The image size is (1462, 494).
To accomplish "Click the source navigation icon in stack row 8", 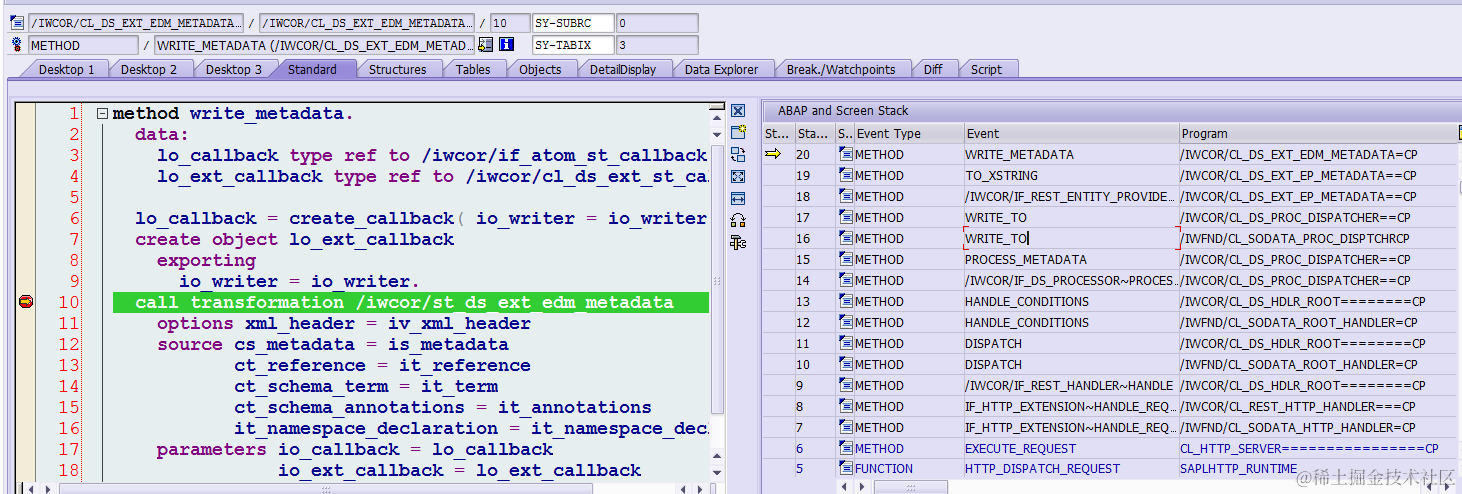I will [x=845, y=406].
